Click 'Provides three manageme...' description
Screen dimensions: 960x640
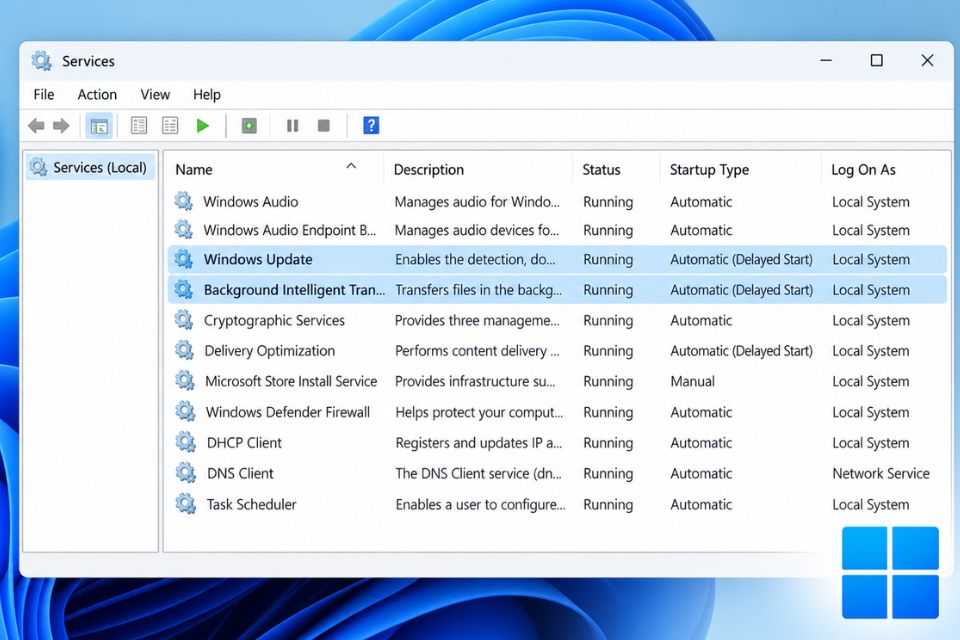tap(477, 320)
